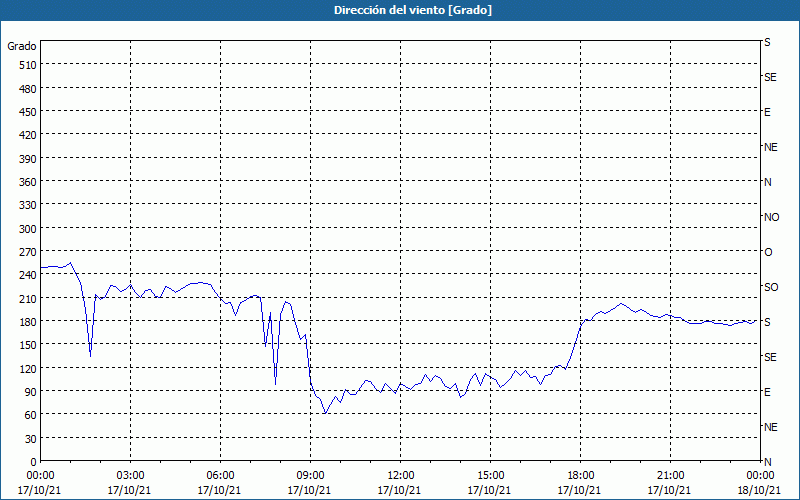Viewport: 800px width, 500px height.
Task: Click the curve's sharp dip between 00:00 and 03:00
Action: [x=90, y=356]
